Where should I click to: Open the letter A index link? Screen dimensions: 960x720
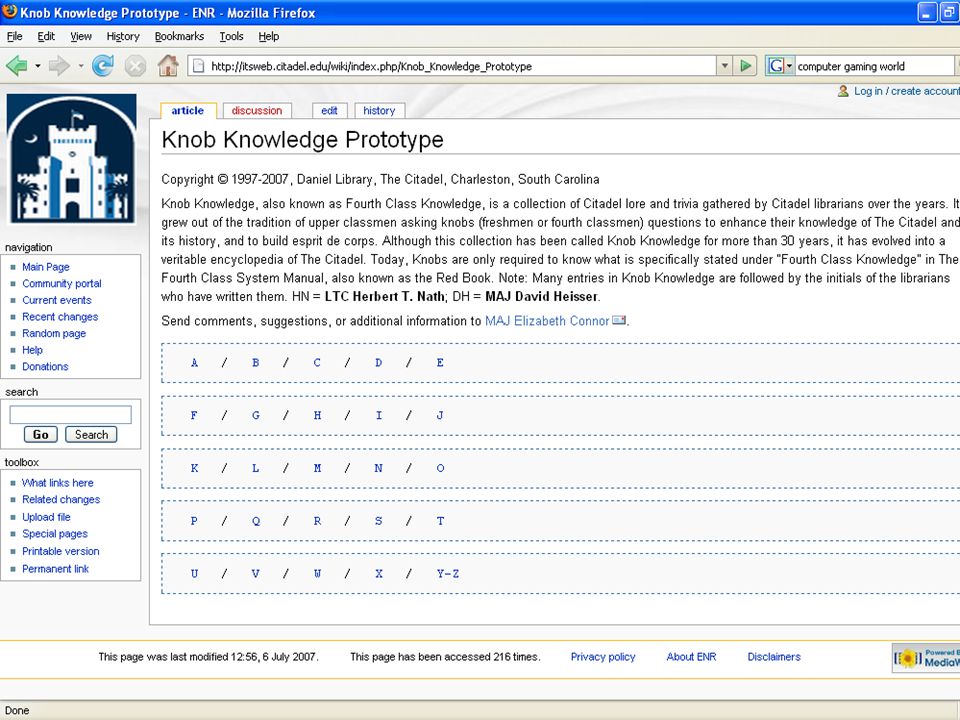tap(194, 362)
